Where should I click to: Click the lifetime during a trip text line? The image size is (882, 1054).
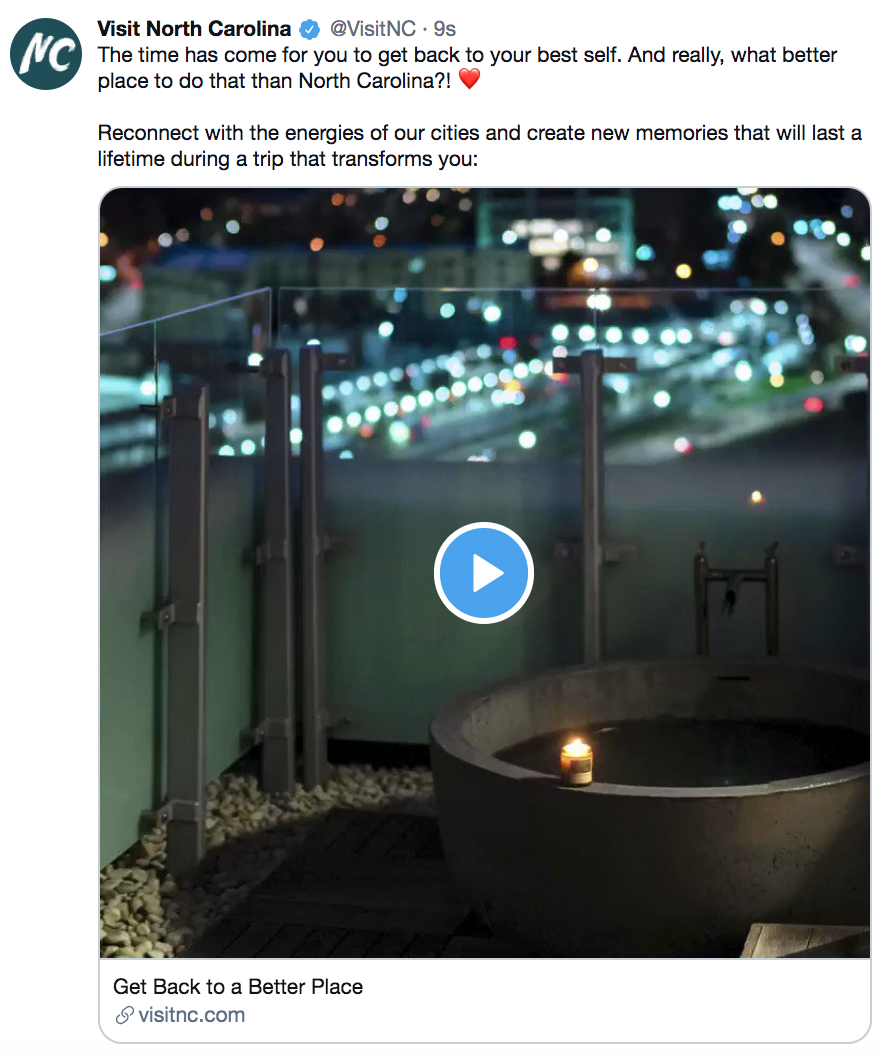point(288,159)
